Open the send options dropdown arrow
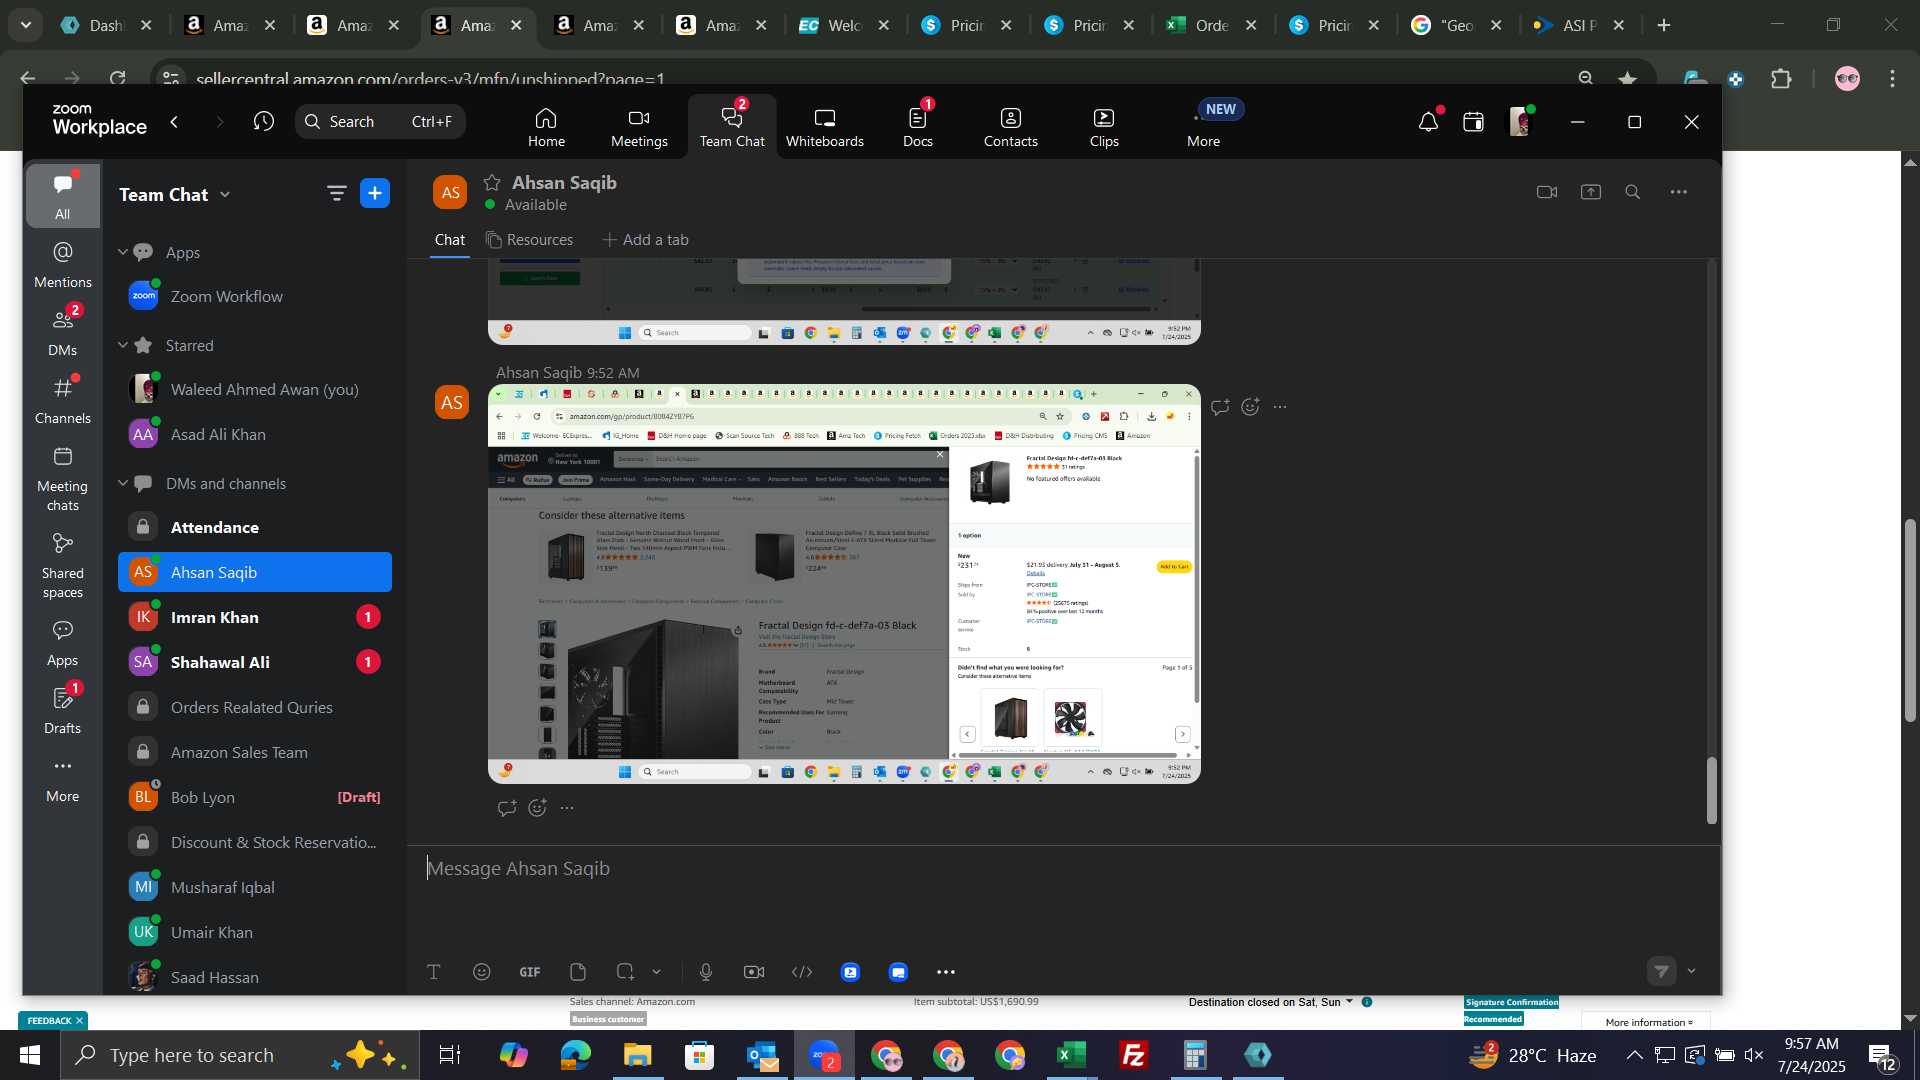Screen dimensions: 1920x1080 [1691, 971]
